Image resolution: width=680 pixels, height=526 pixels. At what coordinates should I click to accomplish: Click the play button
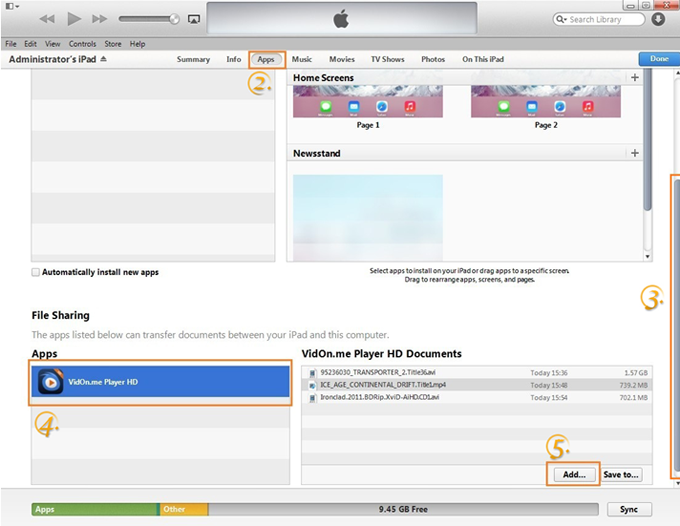point(74,19)
